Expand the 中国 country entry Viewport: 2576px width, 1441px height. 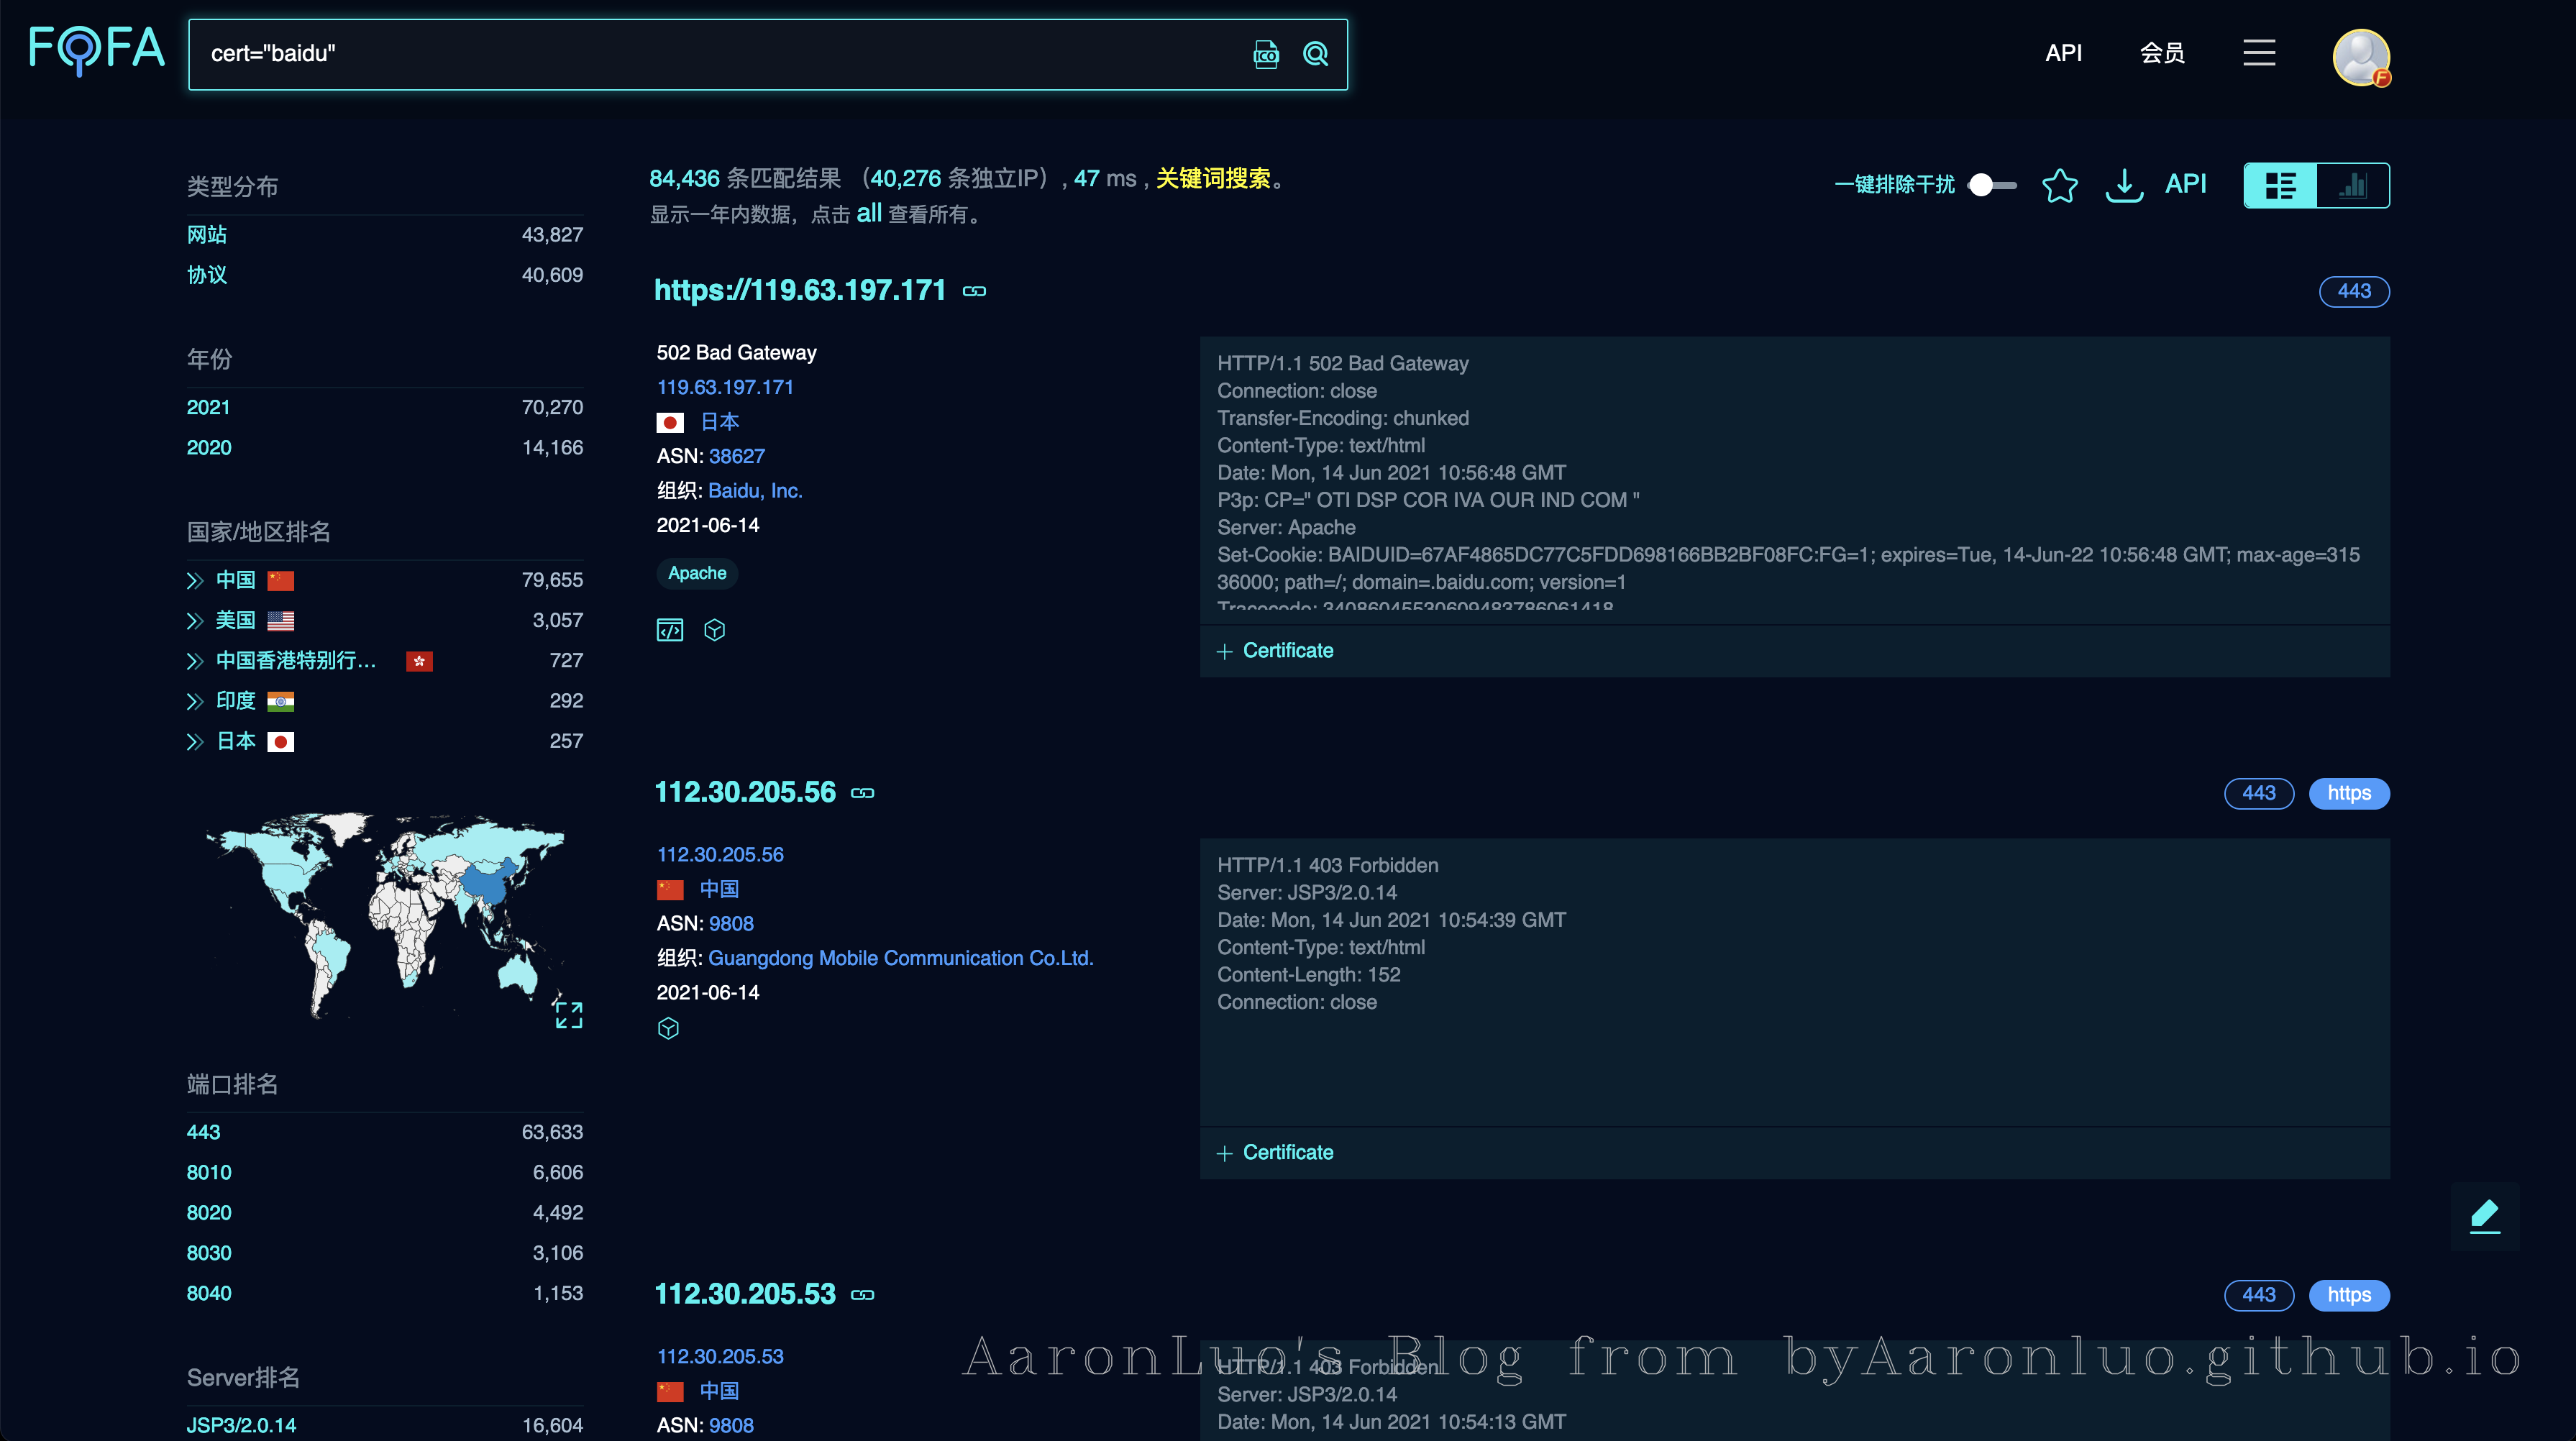click(195, 581)
